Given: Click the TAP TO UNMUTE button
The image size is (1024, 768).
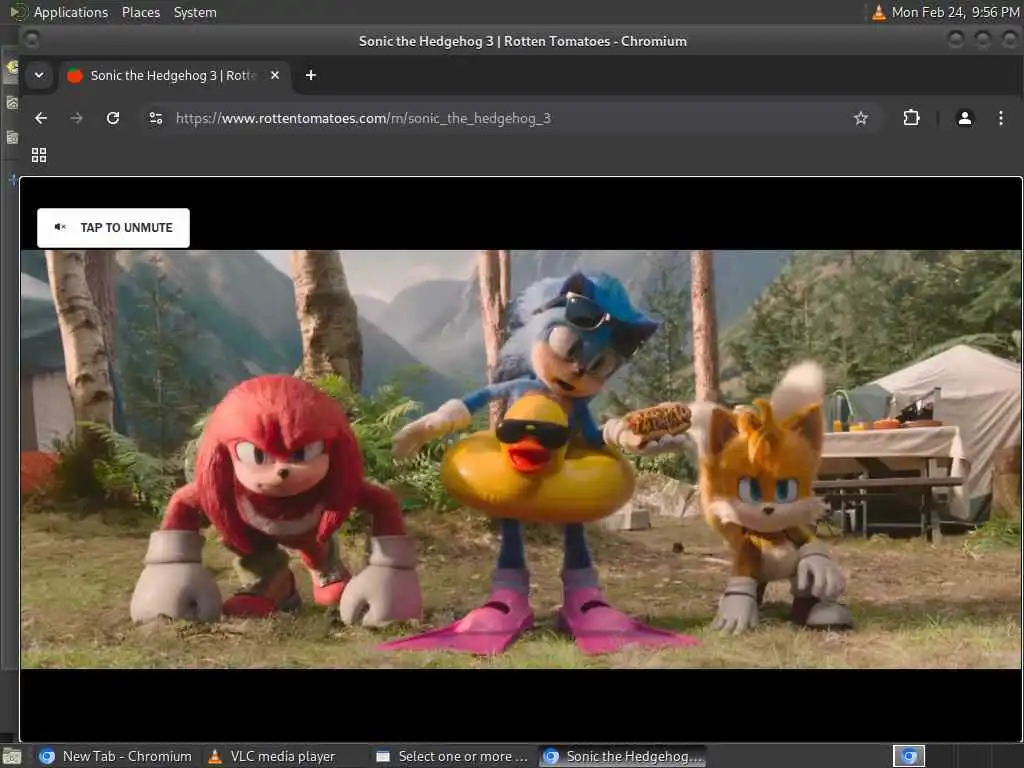Looking at the screenshot, I should click(x=113, y=227).
